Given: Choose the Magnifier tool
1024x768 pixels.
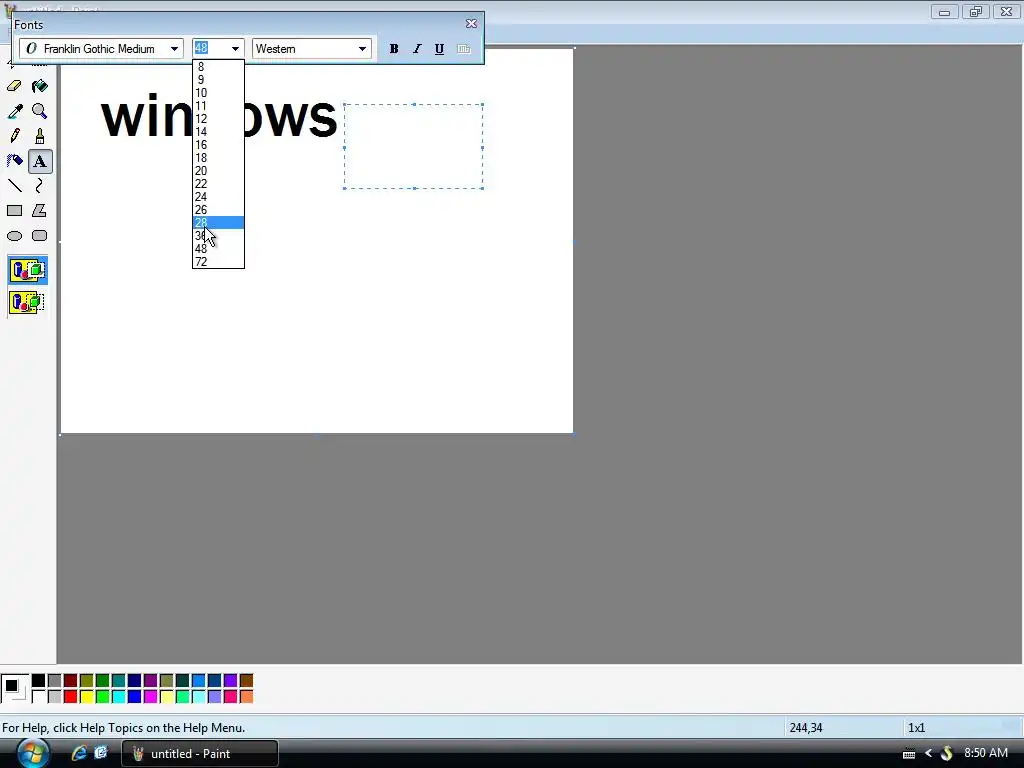Looking at the screenshot, I should (40, 112).
